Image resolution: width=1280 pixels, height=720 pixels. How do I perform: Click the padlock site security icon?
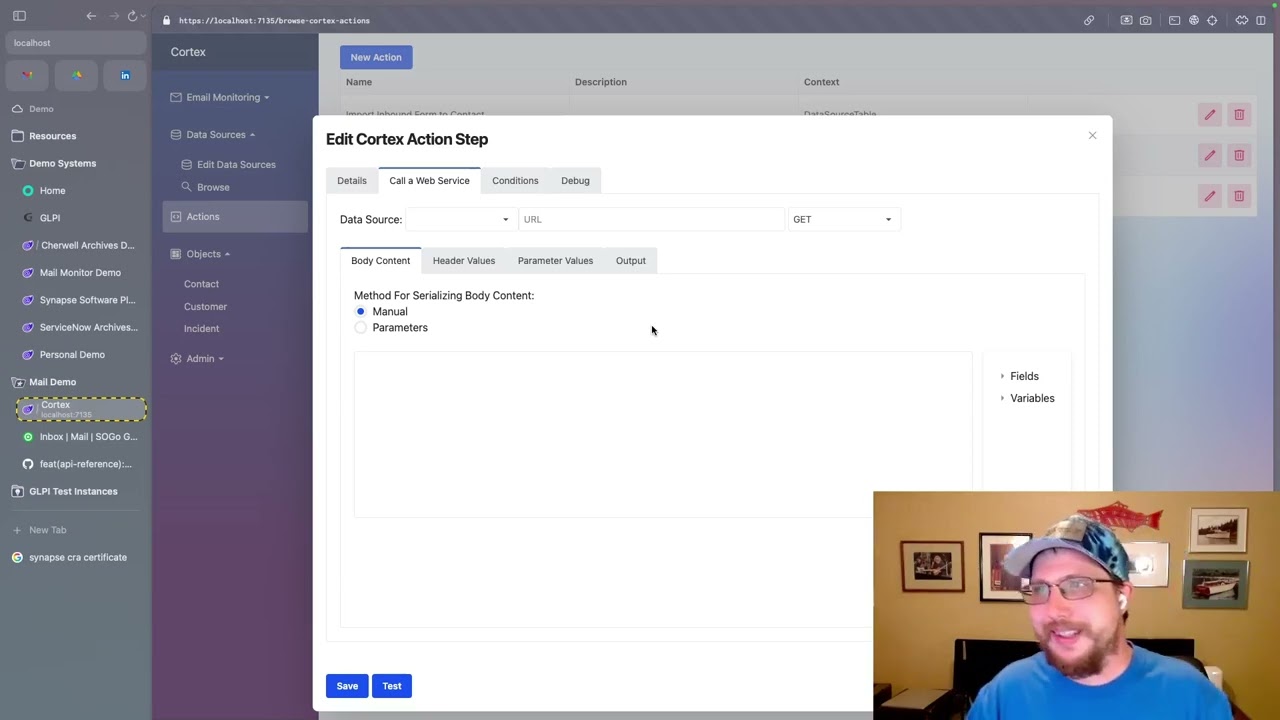point(167,20)
